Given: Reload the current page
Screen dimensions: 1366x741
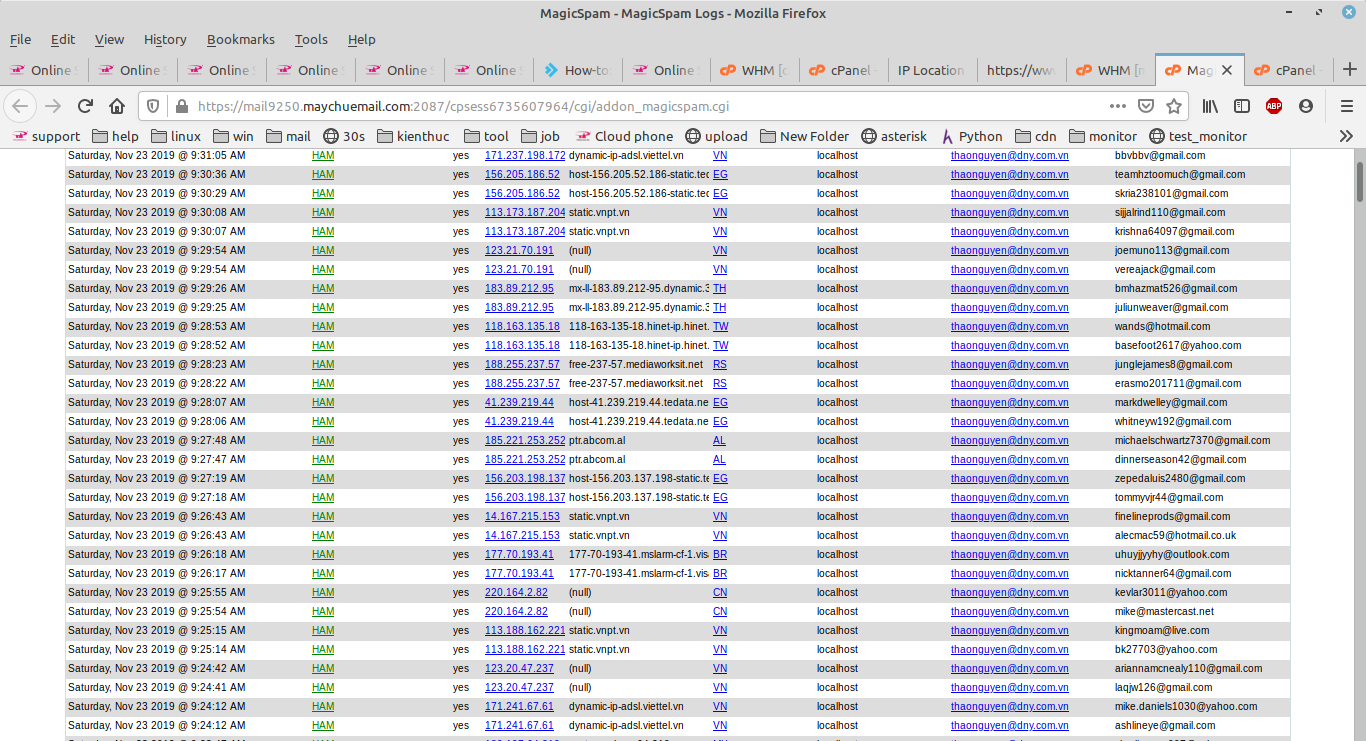Looking at the screenshot, I should point(85,105).
